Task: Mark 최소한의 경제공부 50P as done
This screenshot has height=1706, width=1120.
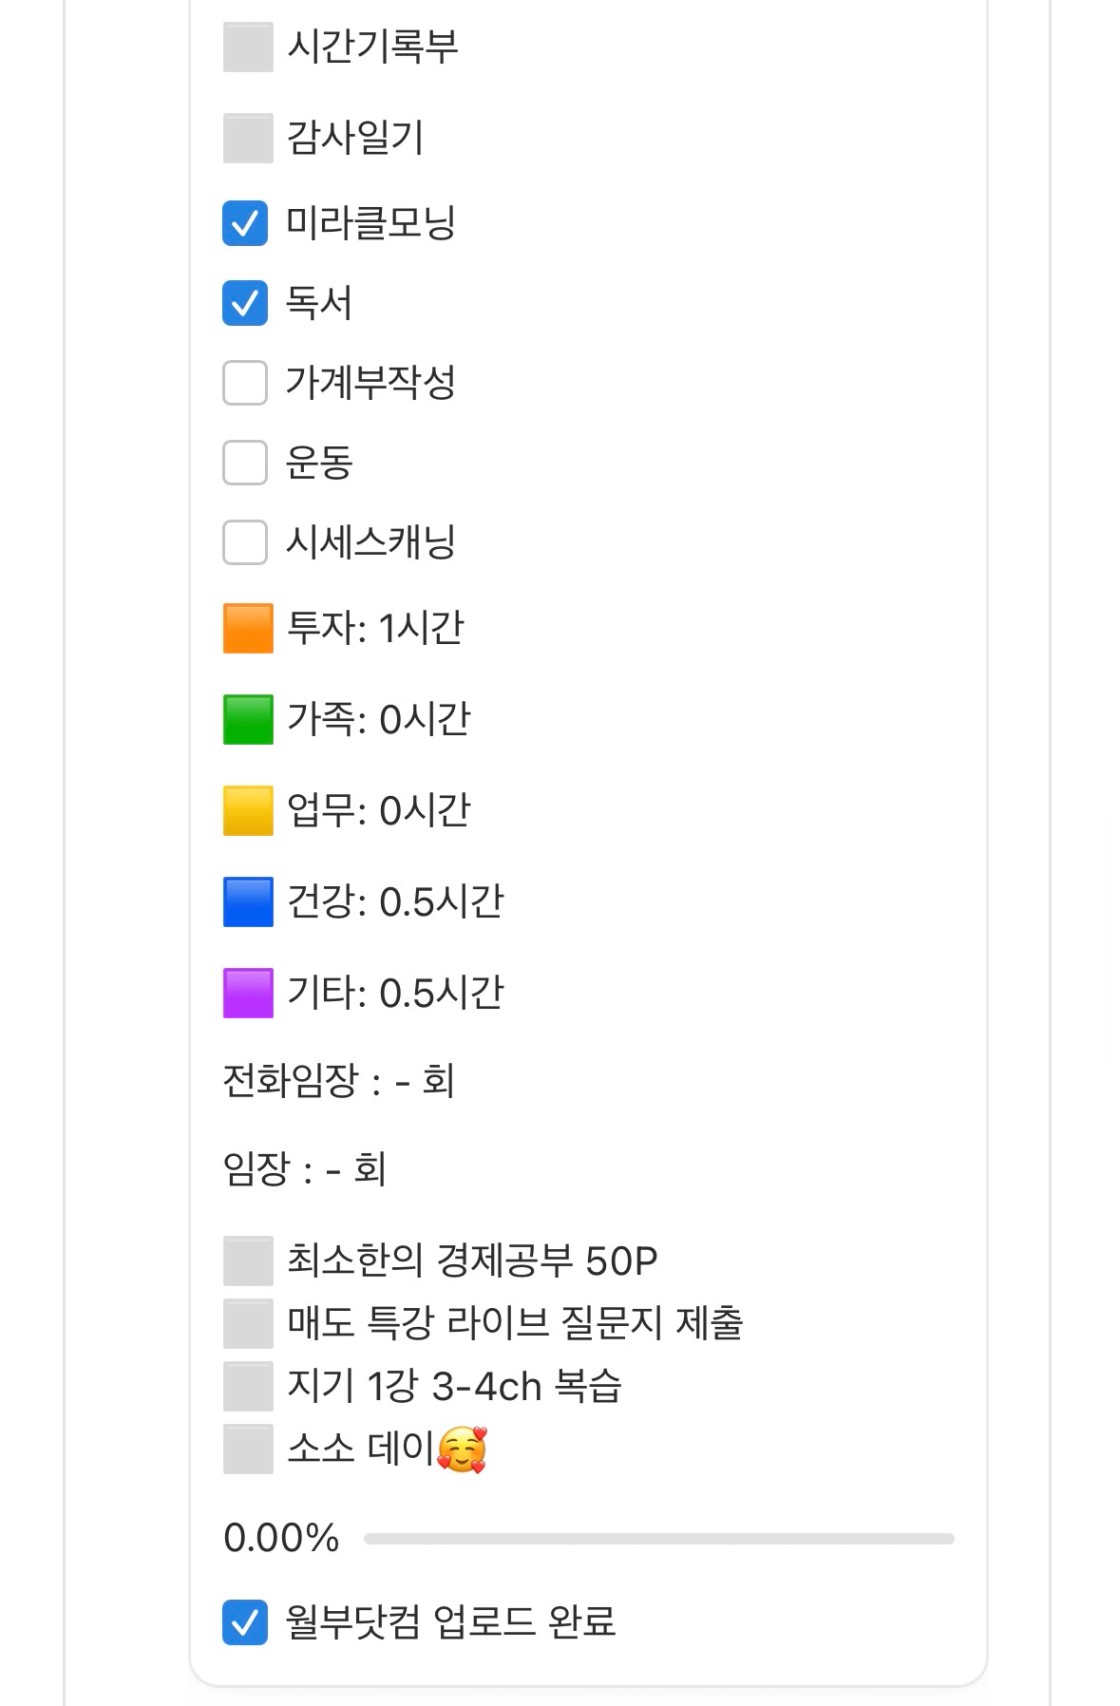Action: coord(247,1261)
